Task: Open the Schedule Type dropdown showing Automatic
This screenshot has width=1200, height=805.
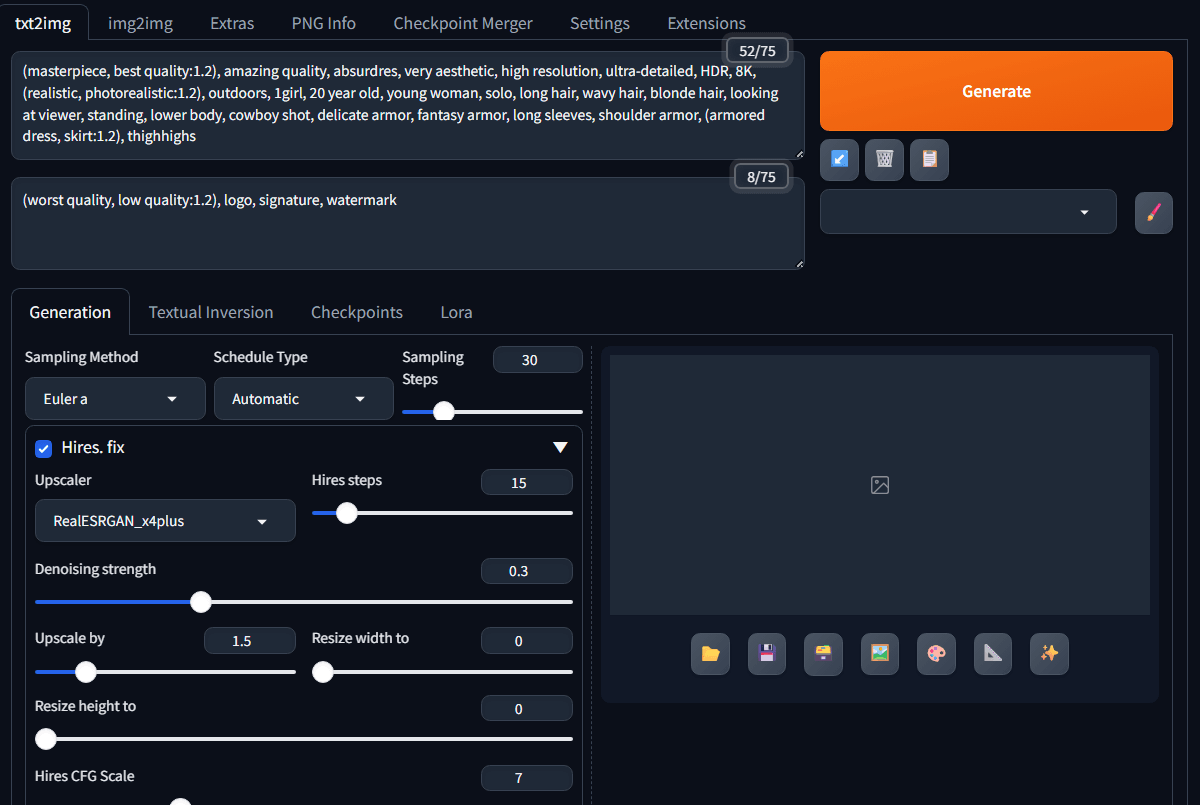Action: click(x=304, y=398)
